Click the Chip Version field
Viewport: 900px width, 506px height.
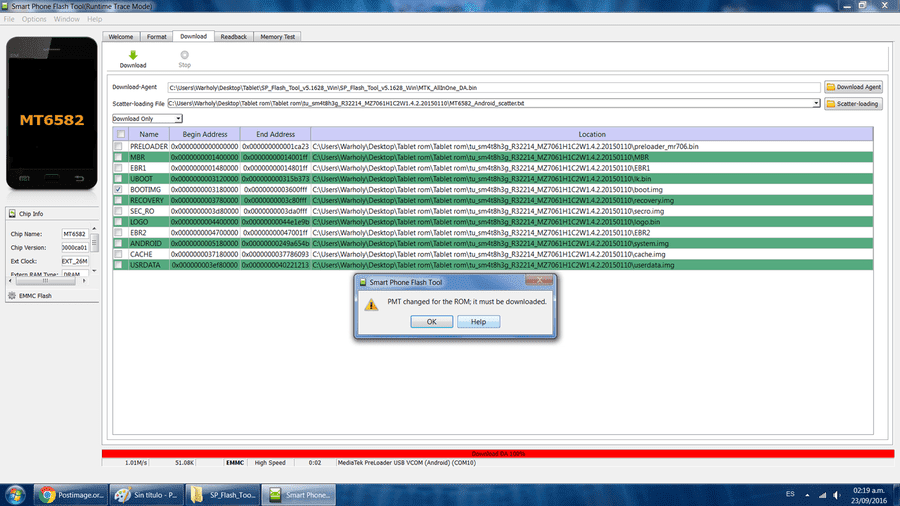coord(75,248)
